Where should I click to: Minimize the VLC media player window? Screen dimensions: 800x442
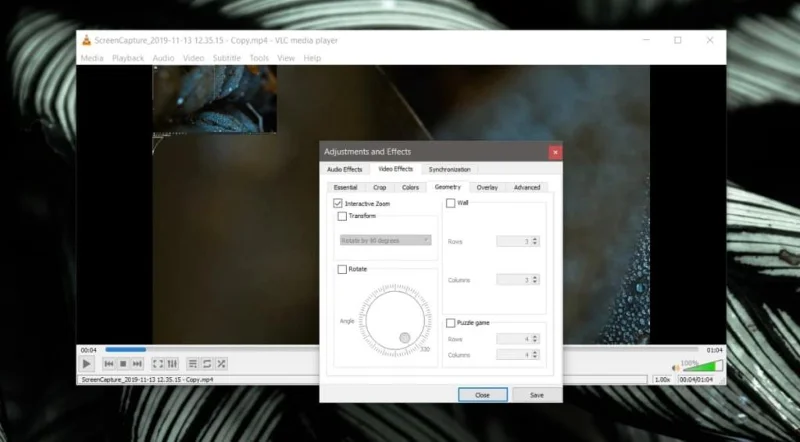[x=646, y=40]
